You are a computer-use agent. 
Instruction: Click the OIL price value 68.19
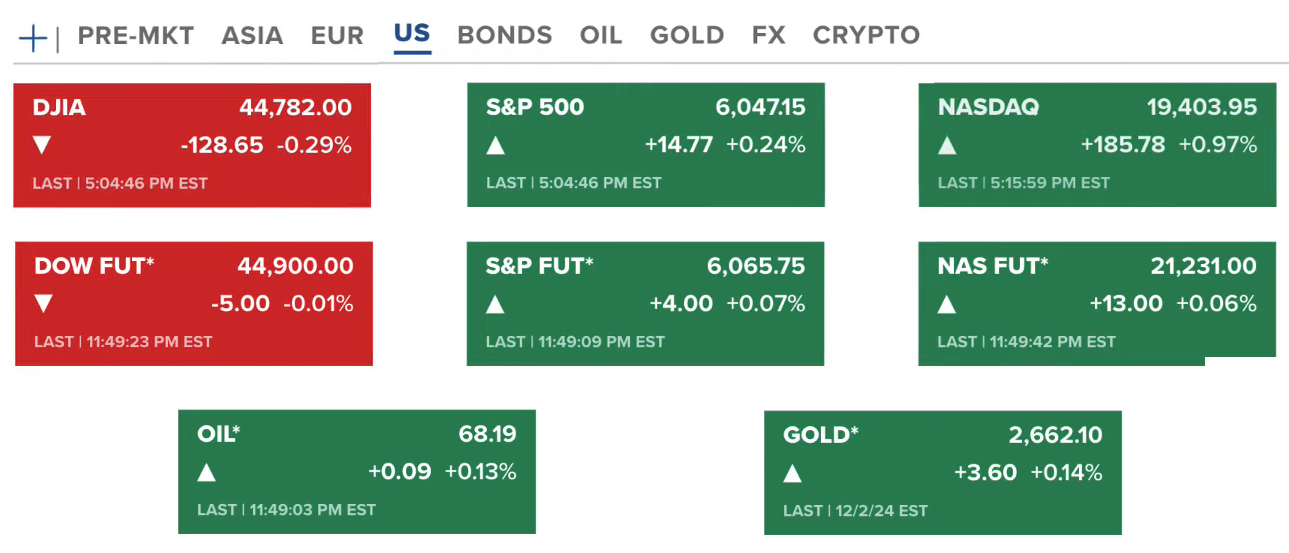coord(488,435)
